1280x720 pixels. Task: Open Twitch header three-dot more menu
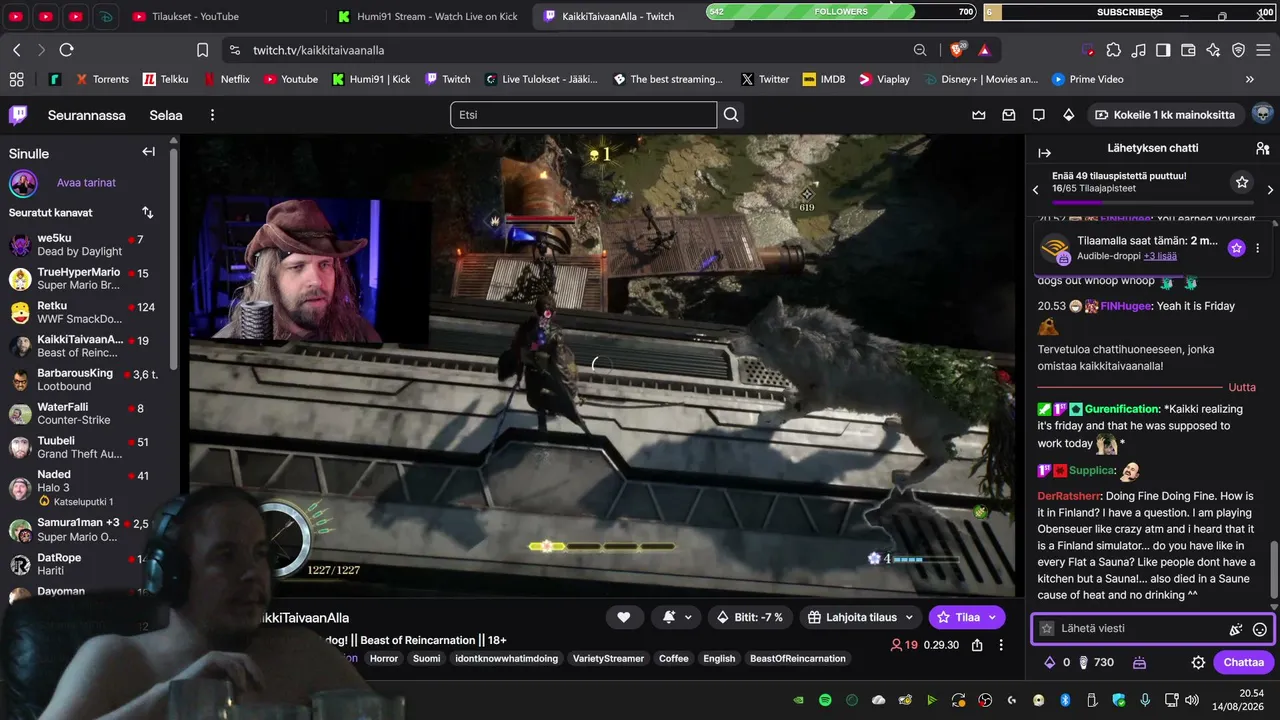(212, 115)
